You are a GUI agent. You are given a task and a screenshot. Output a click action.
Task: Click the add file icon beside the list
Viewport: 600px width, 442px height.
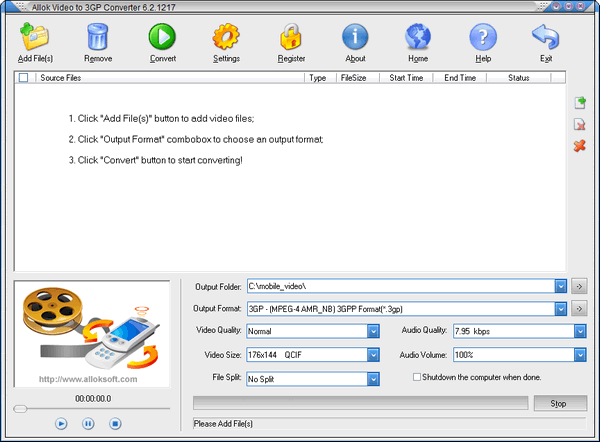[580, 103]
